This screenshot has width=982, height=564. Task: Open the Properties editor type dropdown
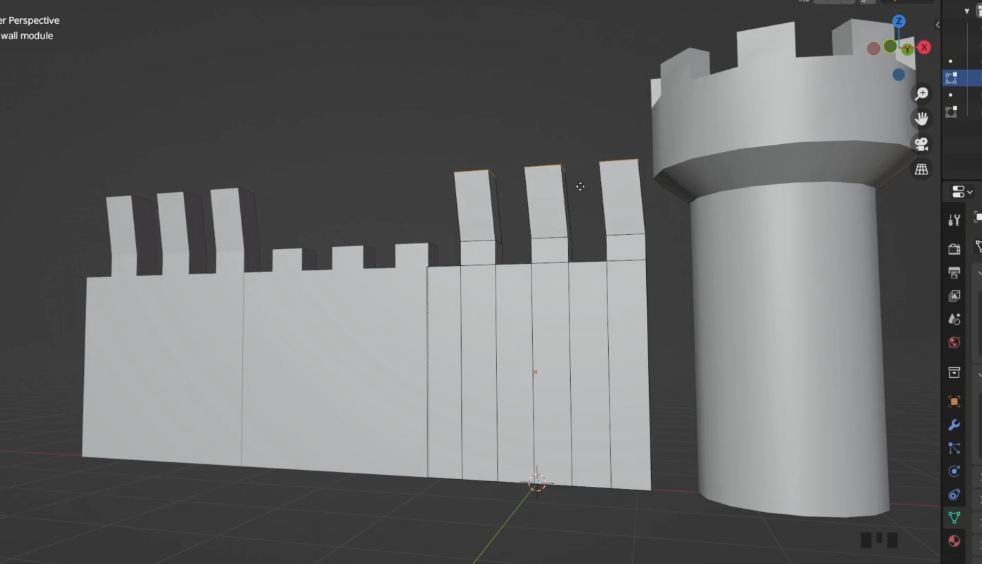tap(958, 192)
